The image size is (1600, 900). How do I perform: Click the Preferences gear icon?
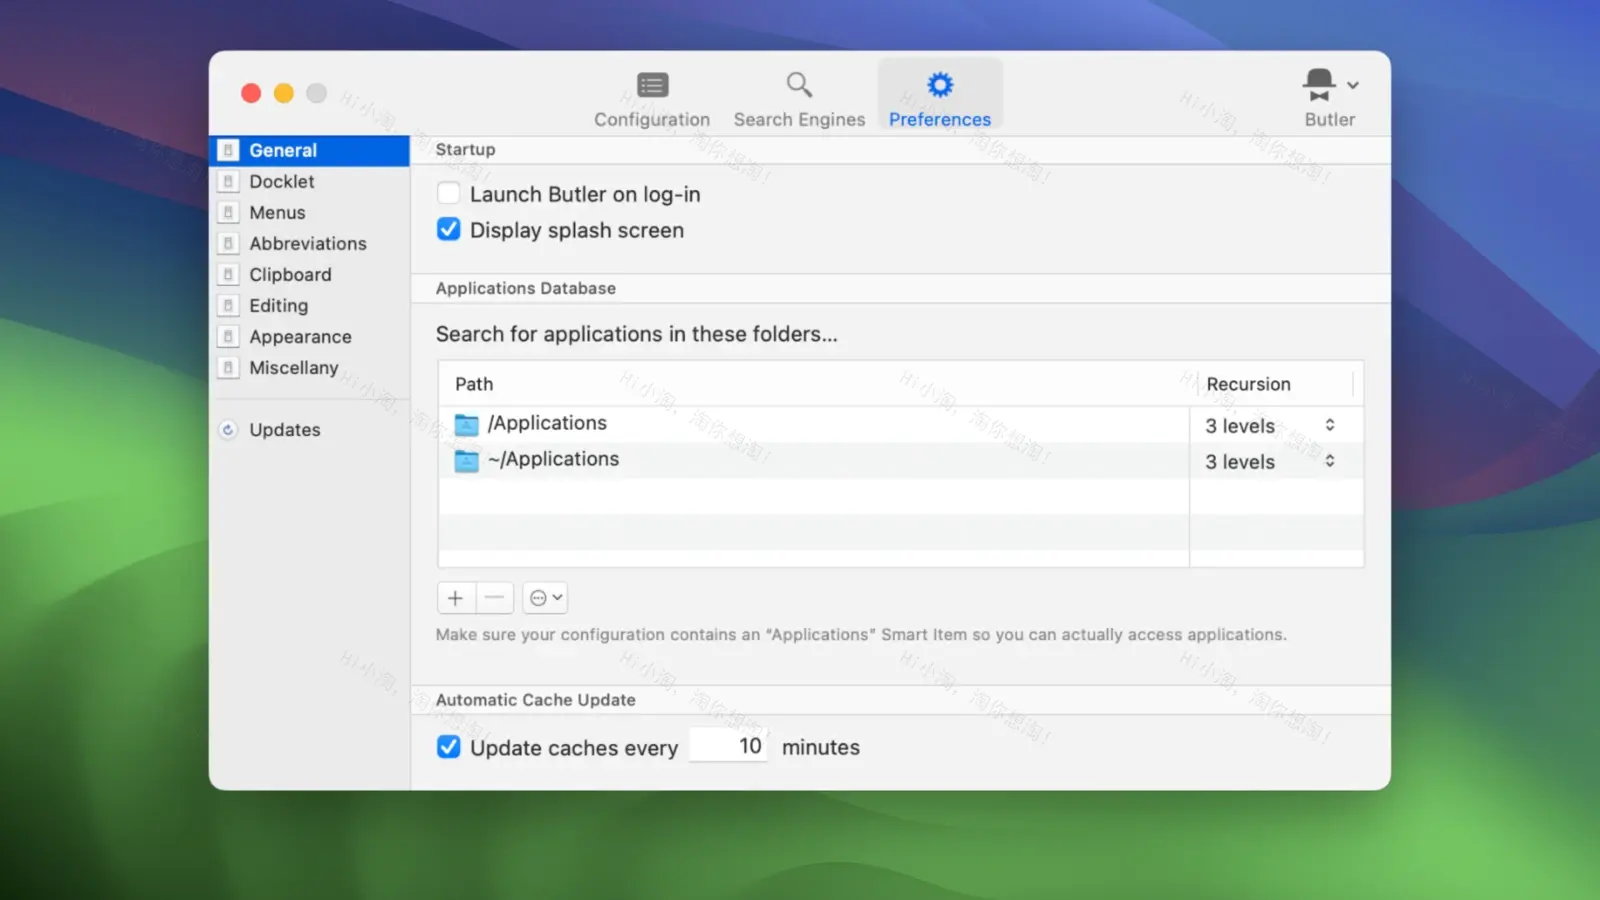[938, 85]
